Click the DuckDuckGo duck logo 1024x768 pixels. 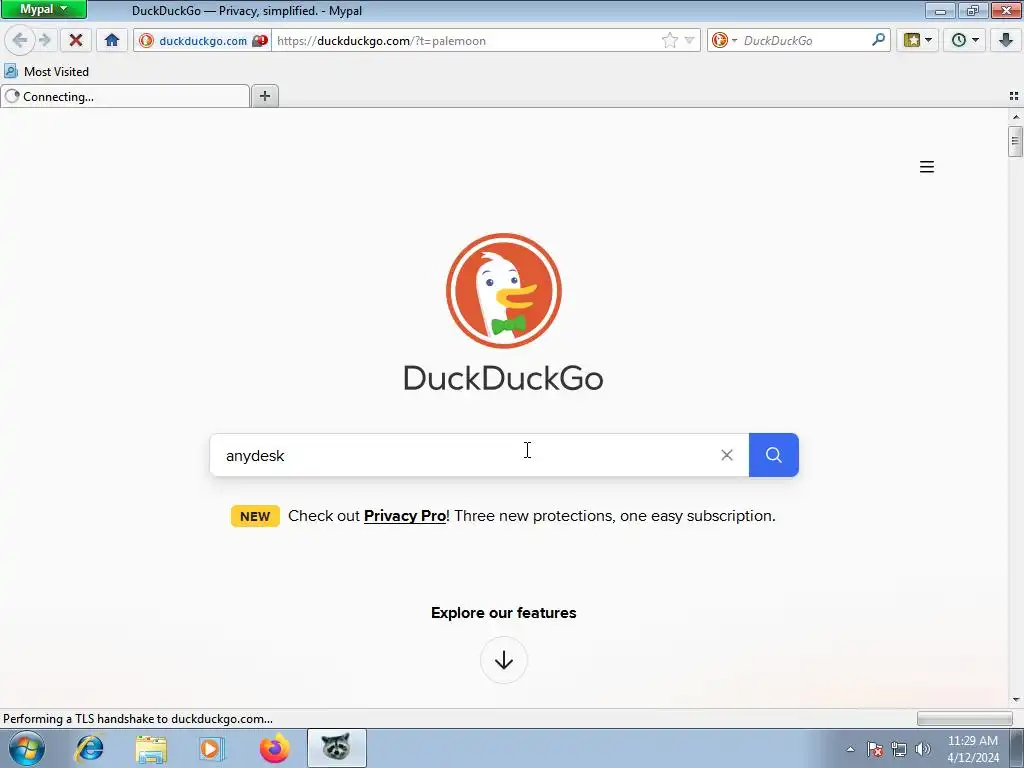tap(504, 291)
